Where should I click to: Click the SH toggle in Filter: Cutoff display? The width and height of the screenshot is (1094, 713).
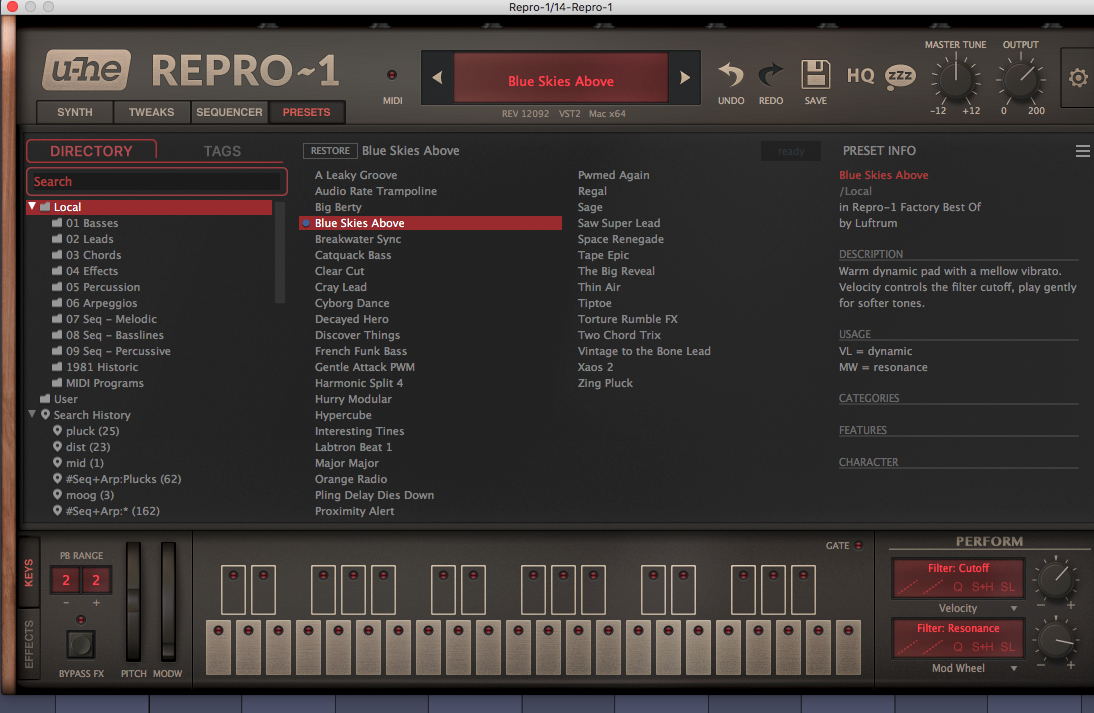tap(982, 587)
